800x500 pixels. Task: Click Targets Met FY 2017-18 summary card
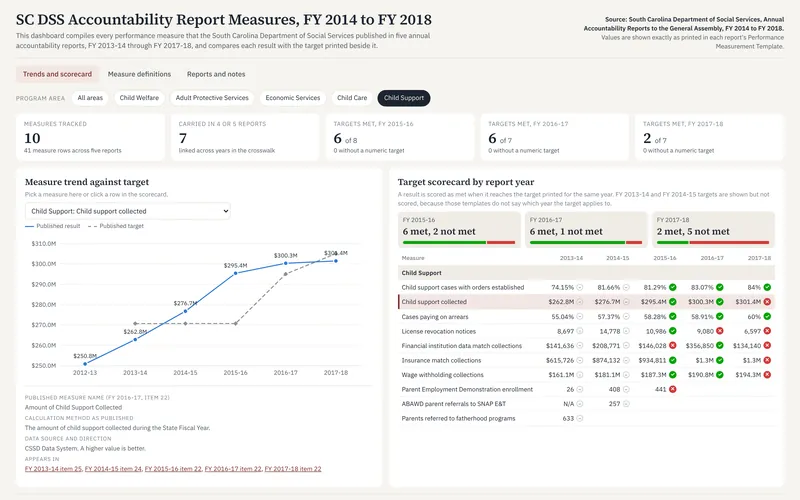(709, 137)
